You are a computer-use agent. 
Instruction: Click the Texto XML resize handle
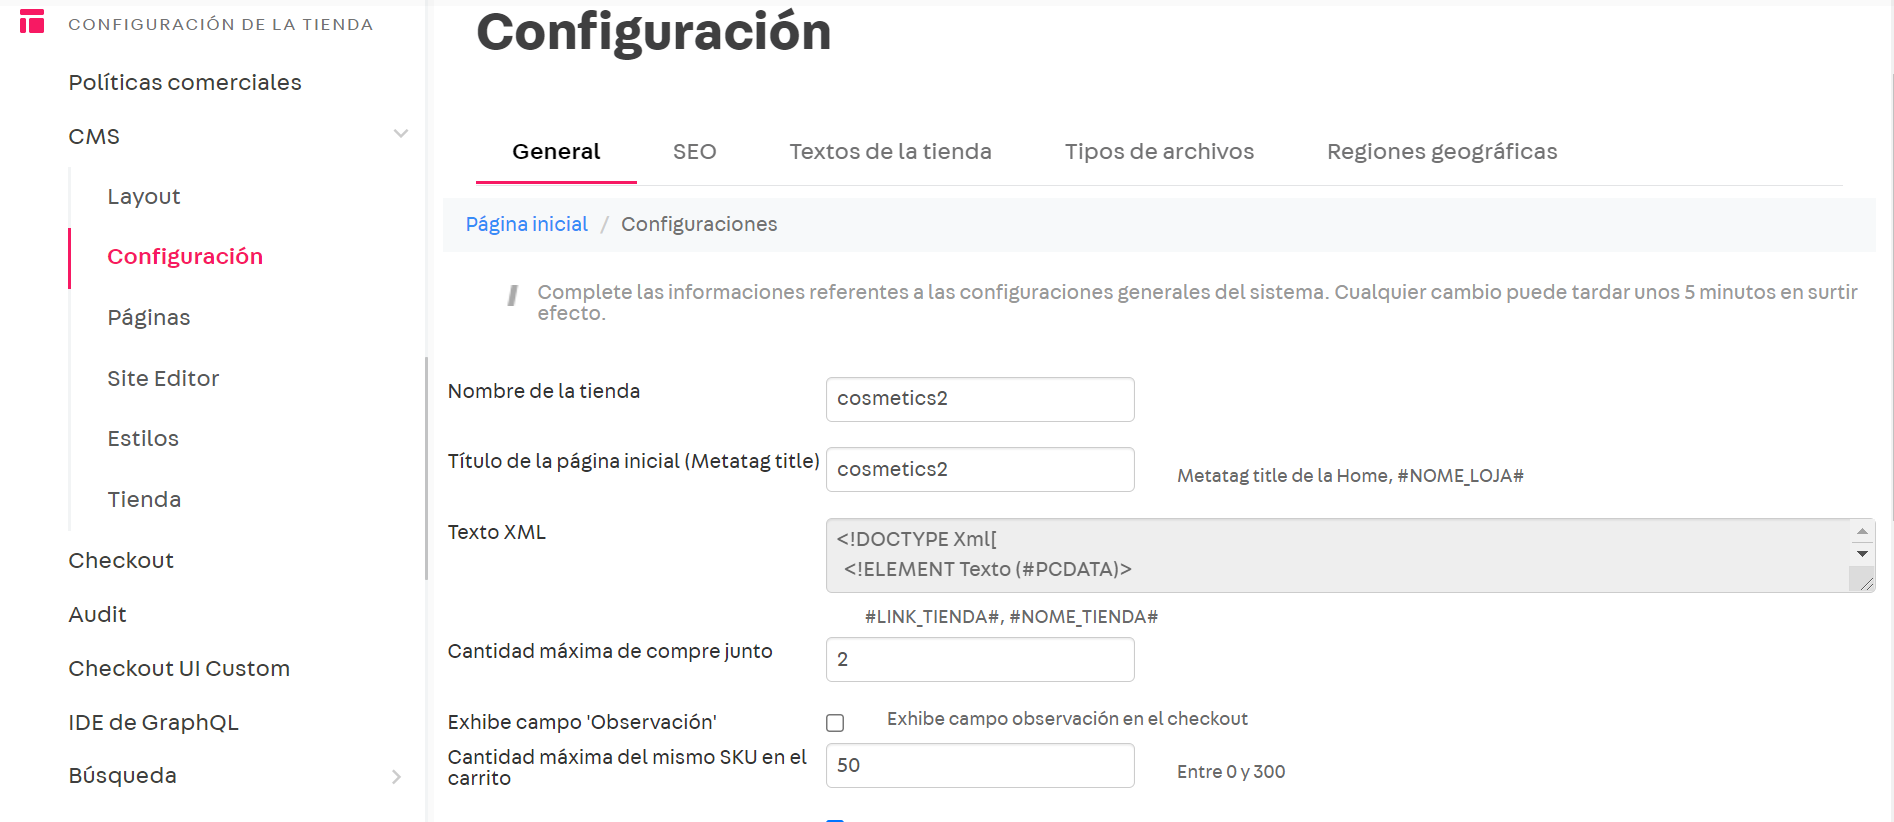point(1865,583)
